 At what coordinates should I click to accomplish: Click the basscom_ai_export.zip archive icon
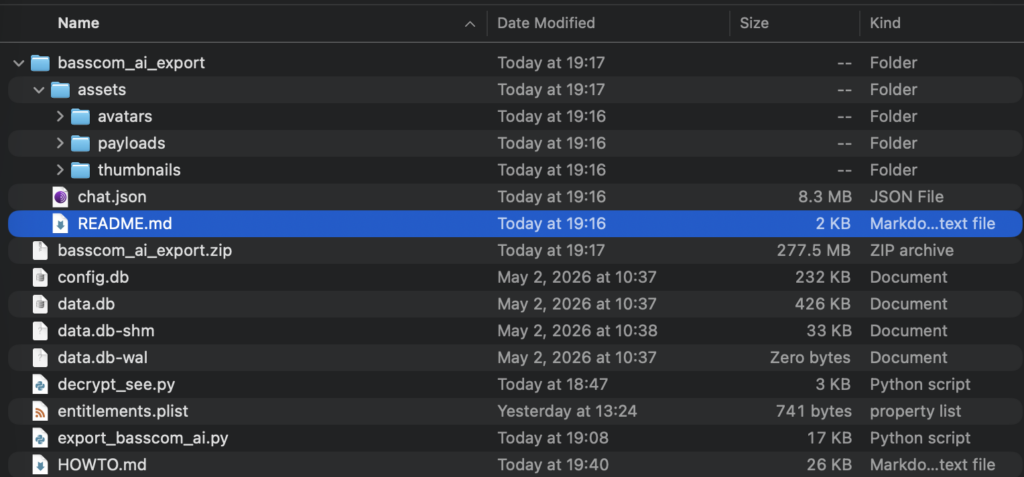click(x=40, y=250)
